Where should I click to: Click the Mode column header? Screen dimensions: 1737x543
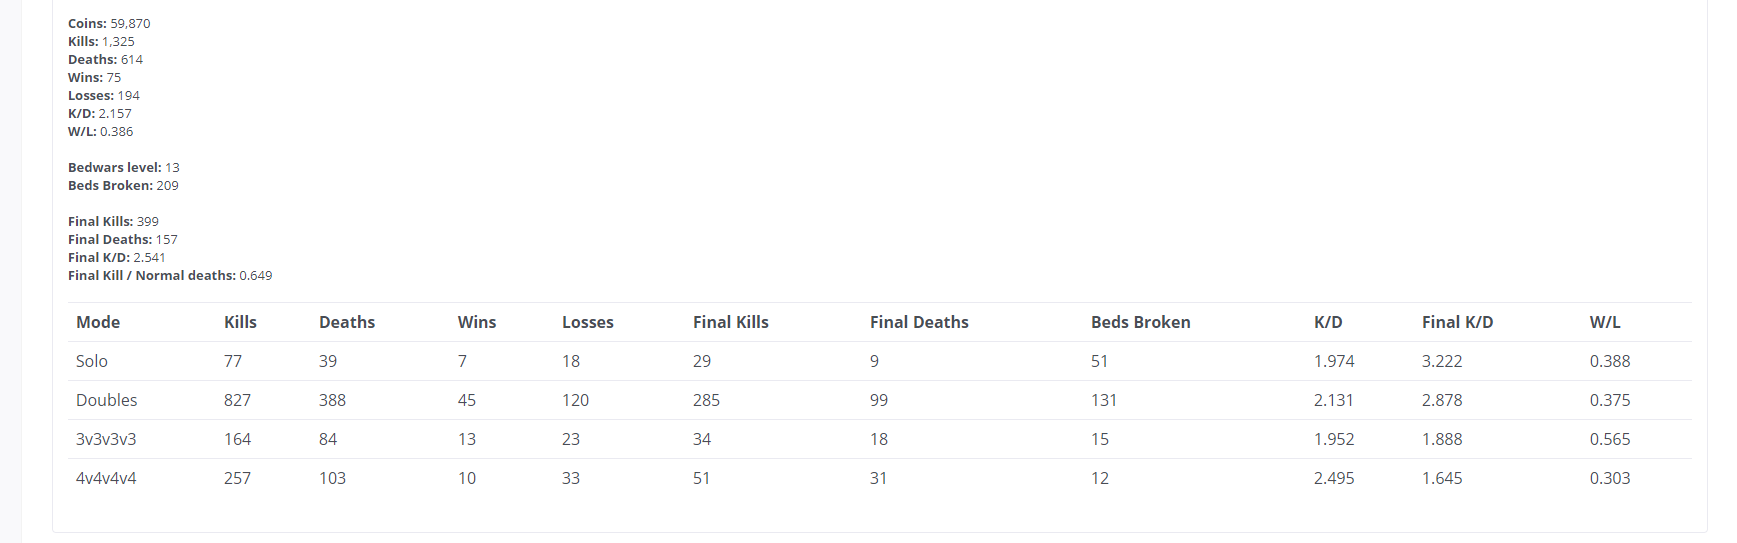(98, 322)
